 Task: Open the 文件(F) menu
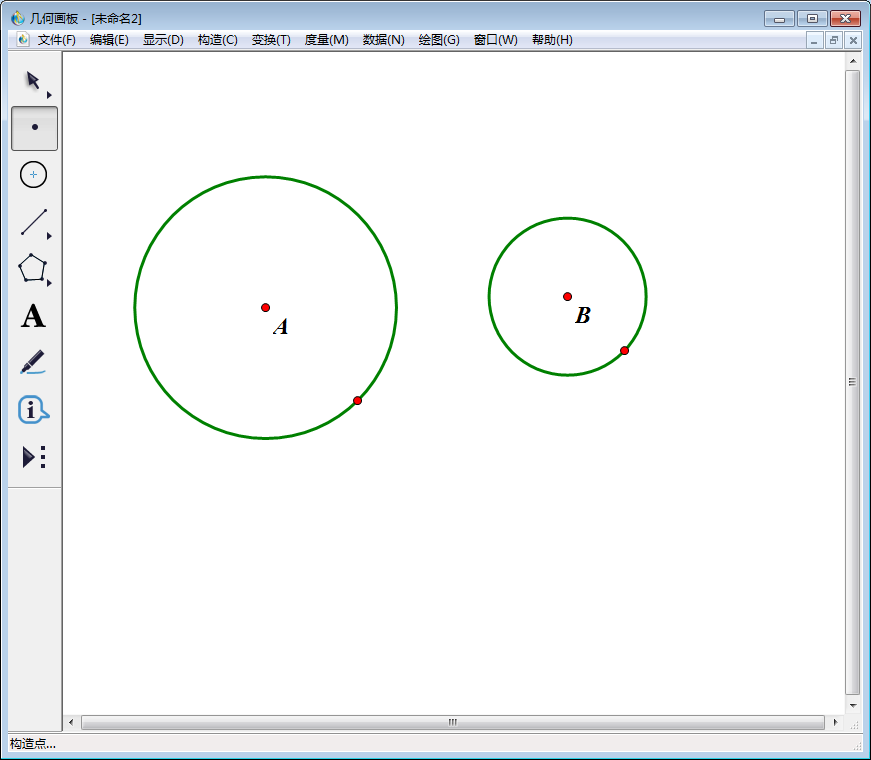coord(57,40)
